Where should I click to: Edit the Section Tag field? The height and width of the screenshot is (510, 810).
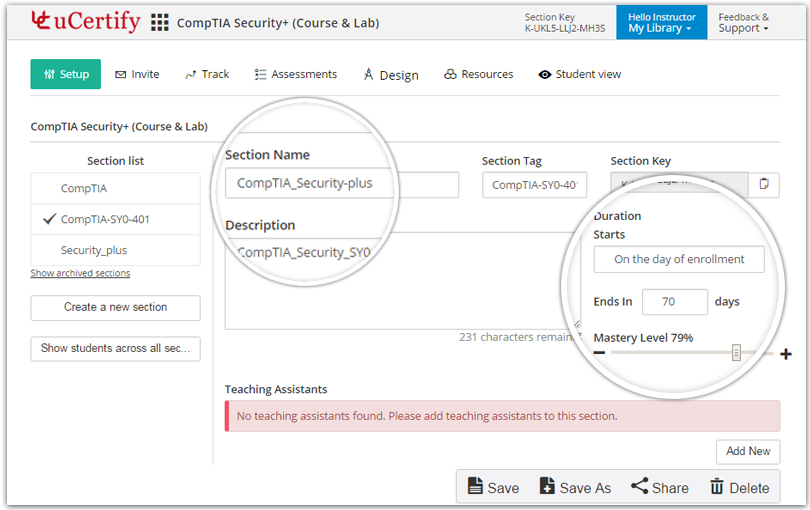(x=535, y=185)
